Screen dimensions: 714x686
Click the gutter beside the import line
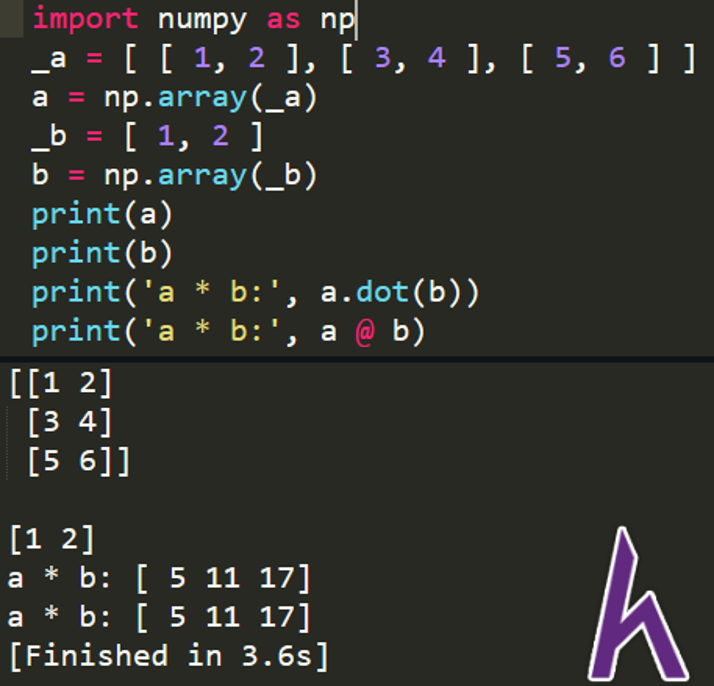11,19
